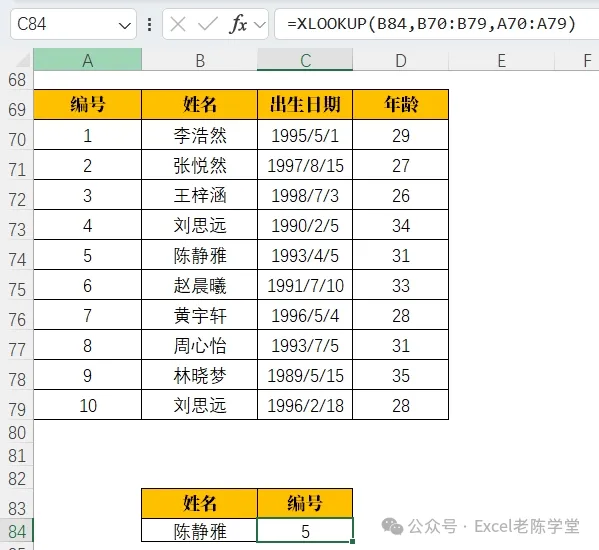Select all cells via corner triangle
Viewport: 599px width, 550px height.
click(x=22, y=61)
